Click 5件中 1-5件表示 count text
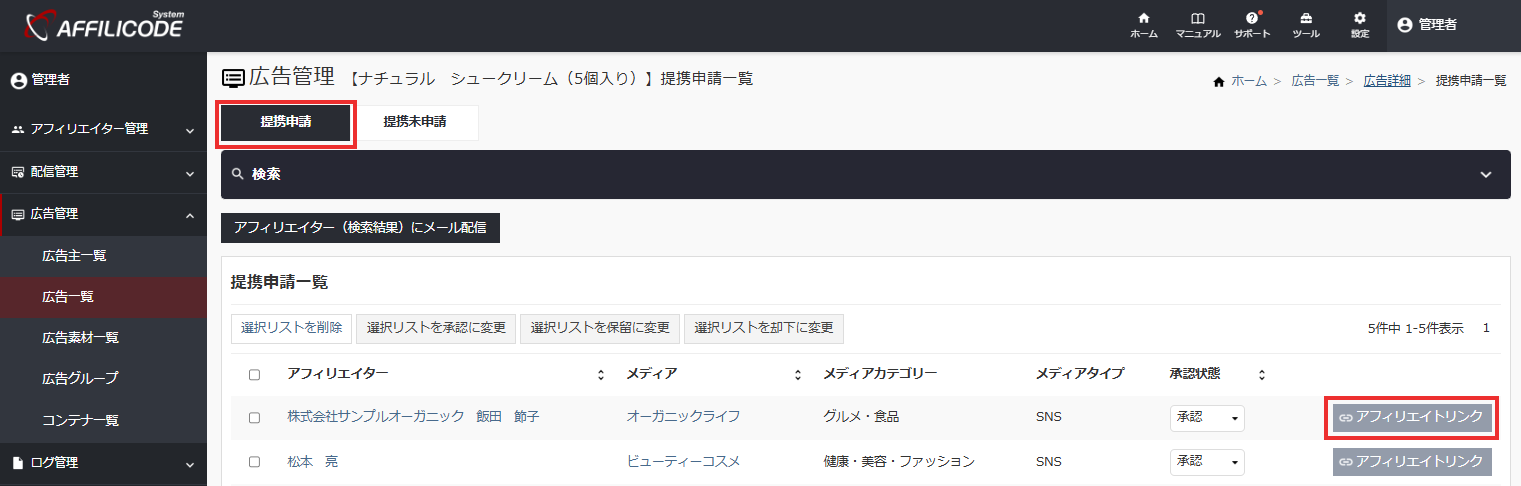This screenshot has width=1521, height=486. [x=1415, y=328]
